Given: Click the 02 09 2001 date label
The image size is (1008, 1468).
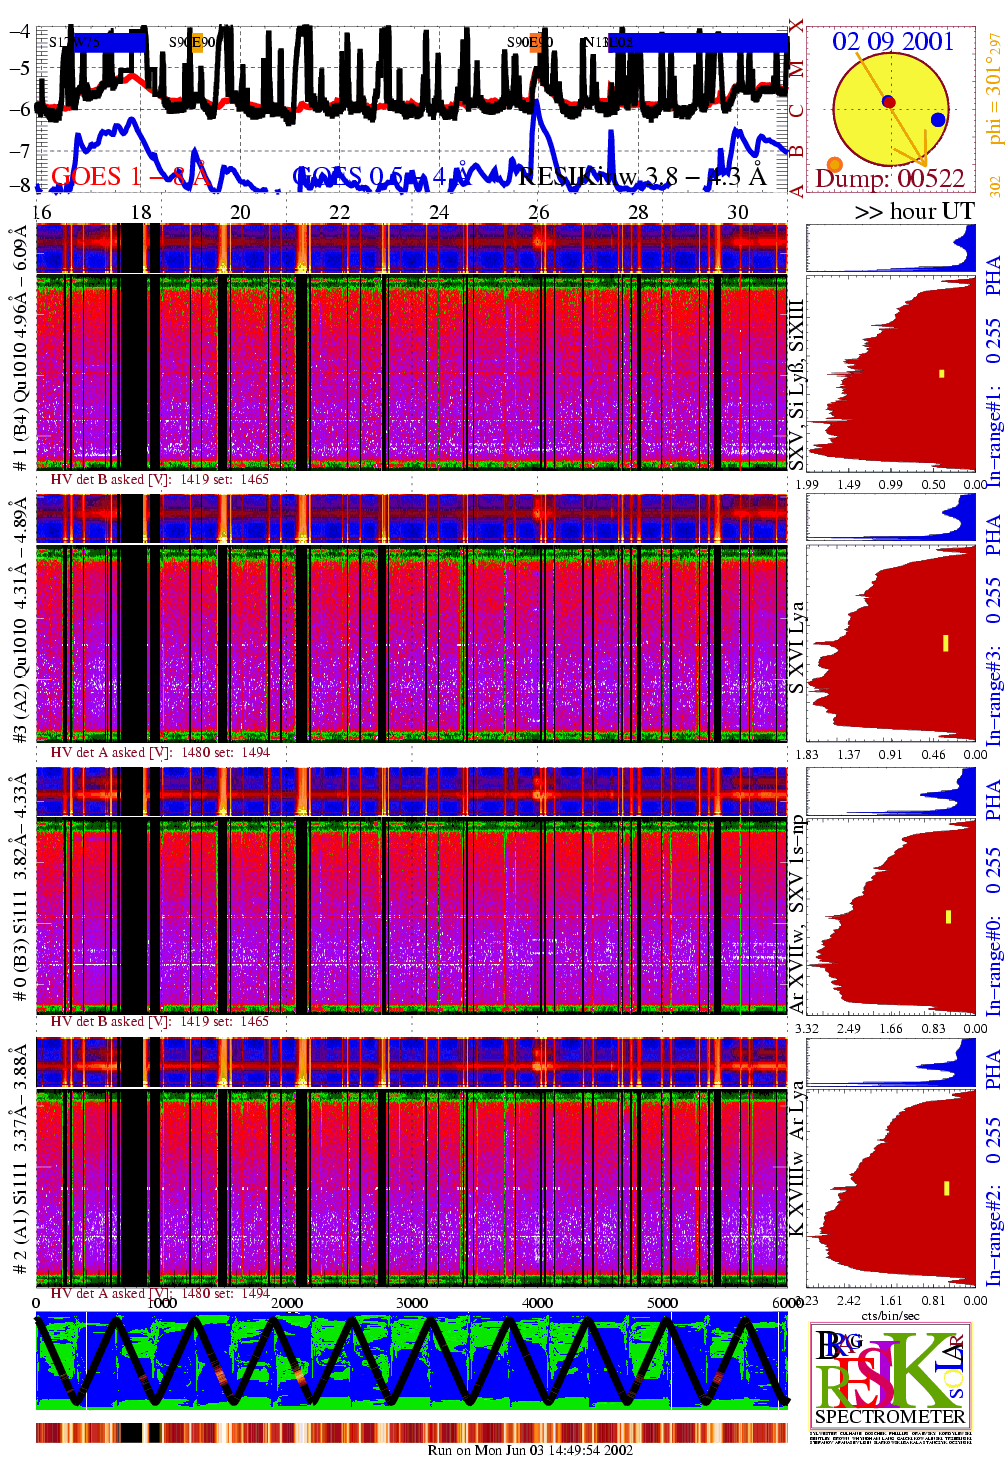Looking at the screenshot, I should (892, 41).
